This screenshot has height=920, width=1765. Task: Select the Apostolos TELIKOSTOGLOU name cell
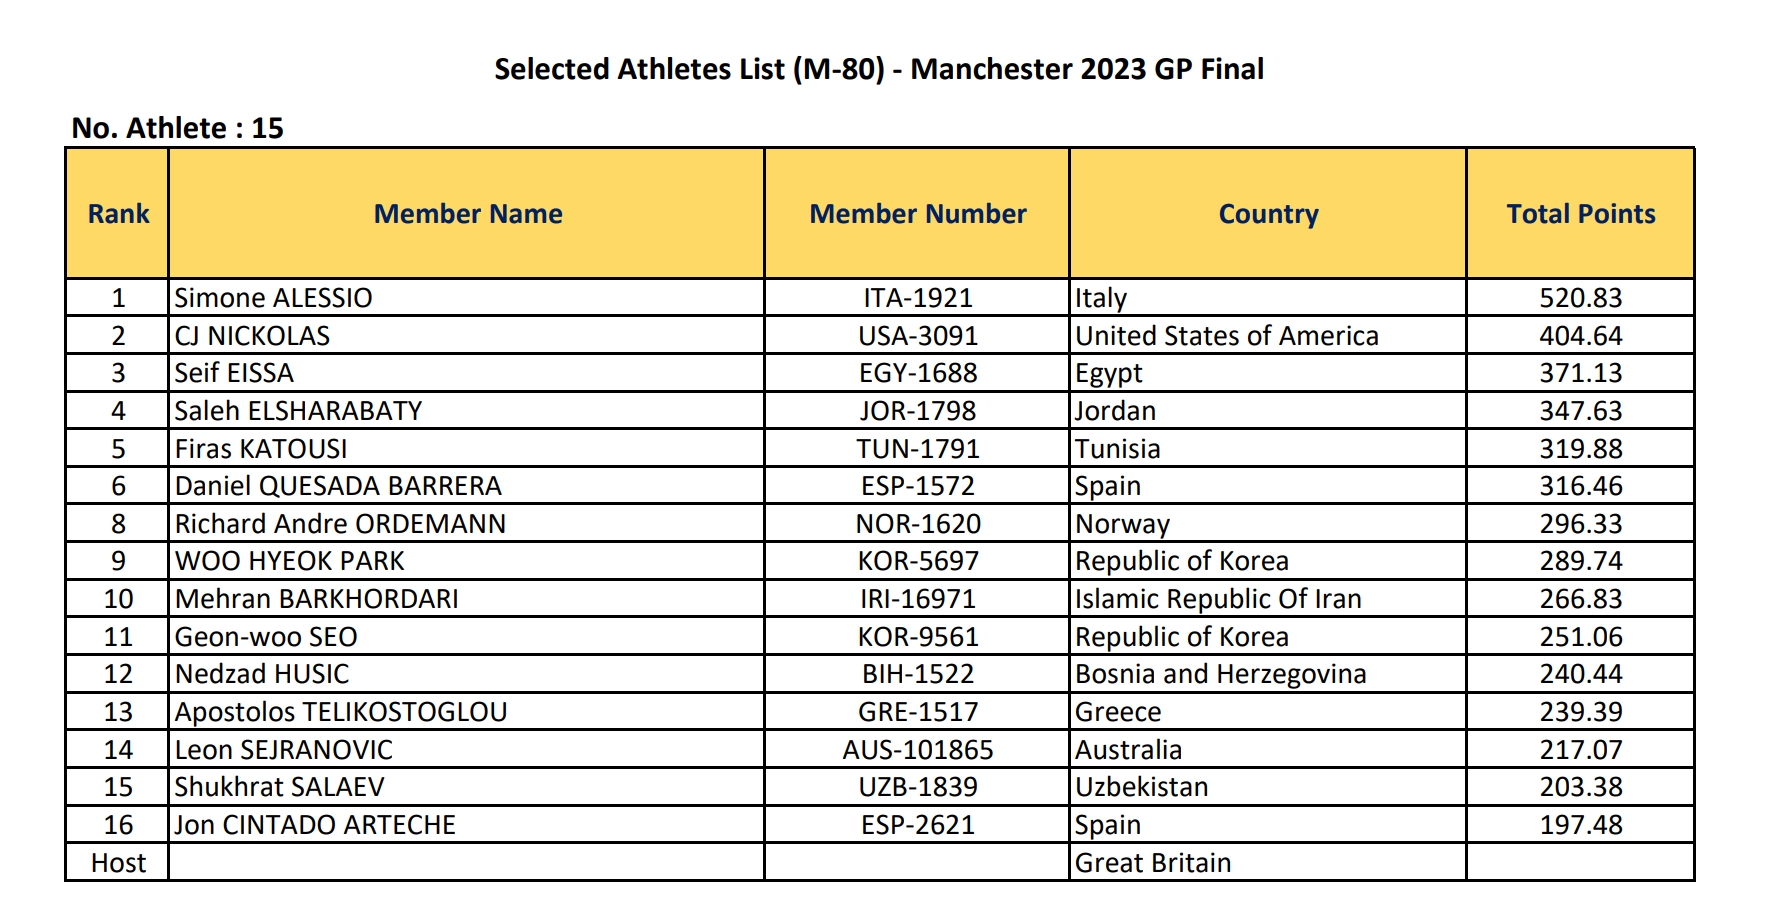tap(467, 712)
